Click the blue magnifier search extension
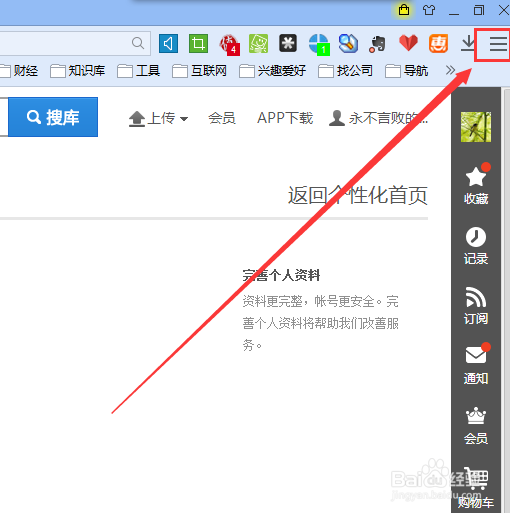Screen dimensions: 510x513 coord(348,44)
